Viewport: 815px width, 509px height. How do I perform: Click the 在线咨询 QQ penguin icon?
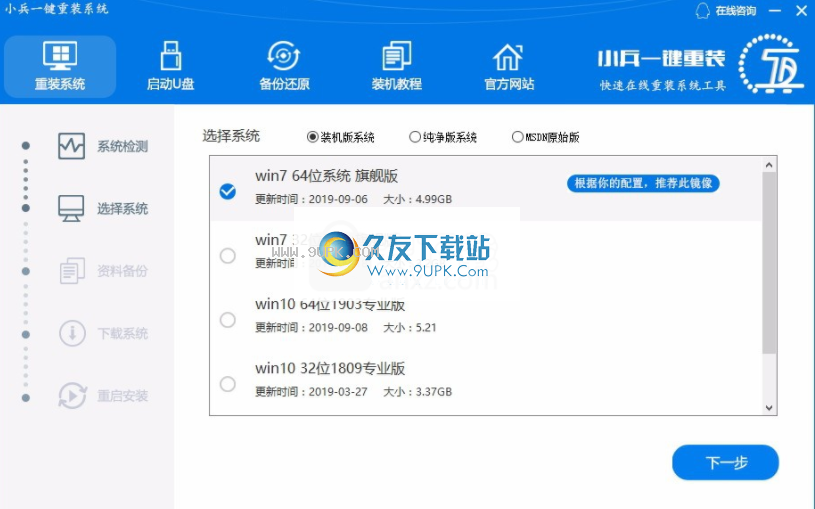702,11
